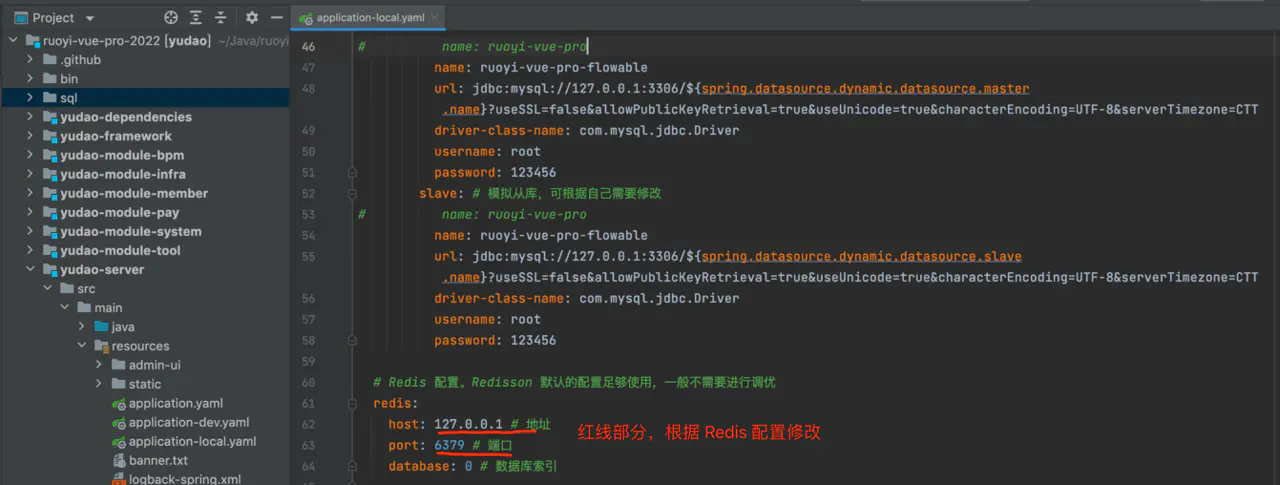The width and height of the screenshot is (1280, 485).
Task: Hide the Project tool window
Action: pos(276,18)
